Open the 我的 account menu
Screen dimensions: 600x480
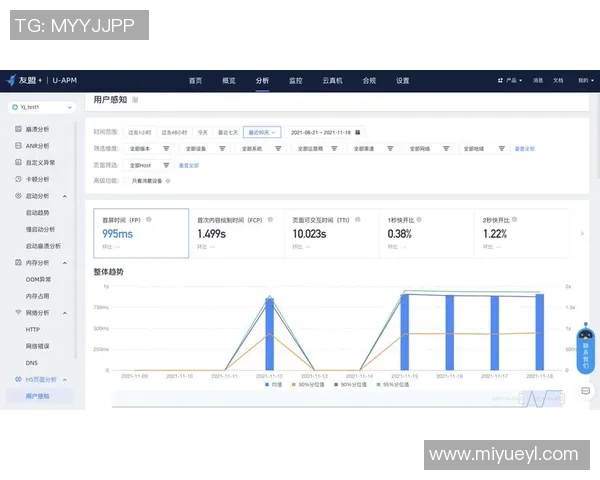[x=586, y=80]
